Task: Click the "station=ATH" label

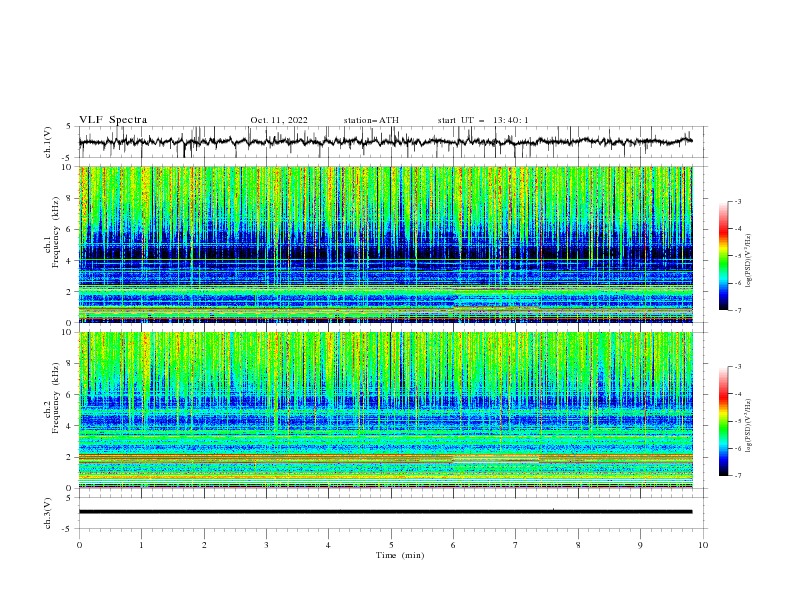Action: (371, 120)
